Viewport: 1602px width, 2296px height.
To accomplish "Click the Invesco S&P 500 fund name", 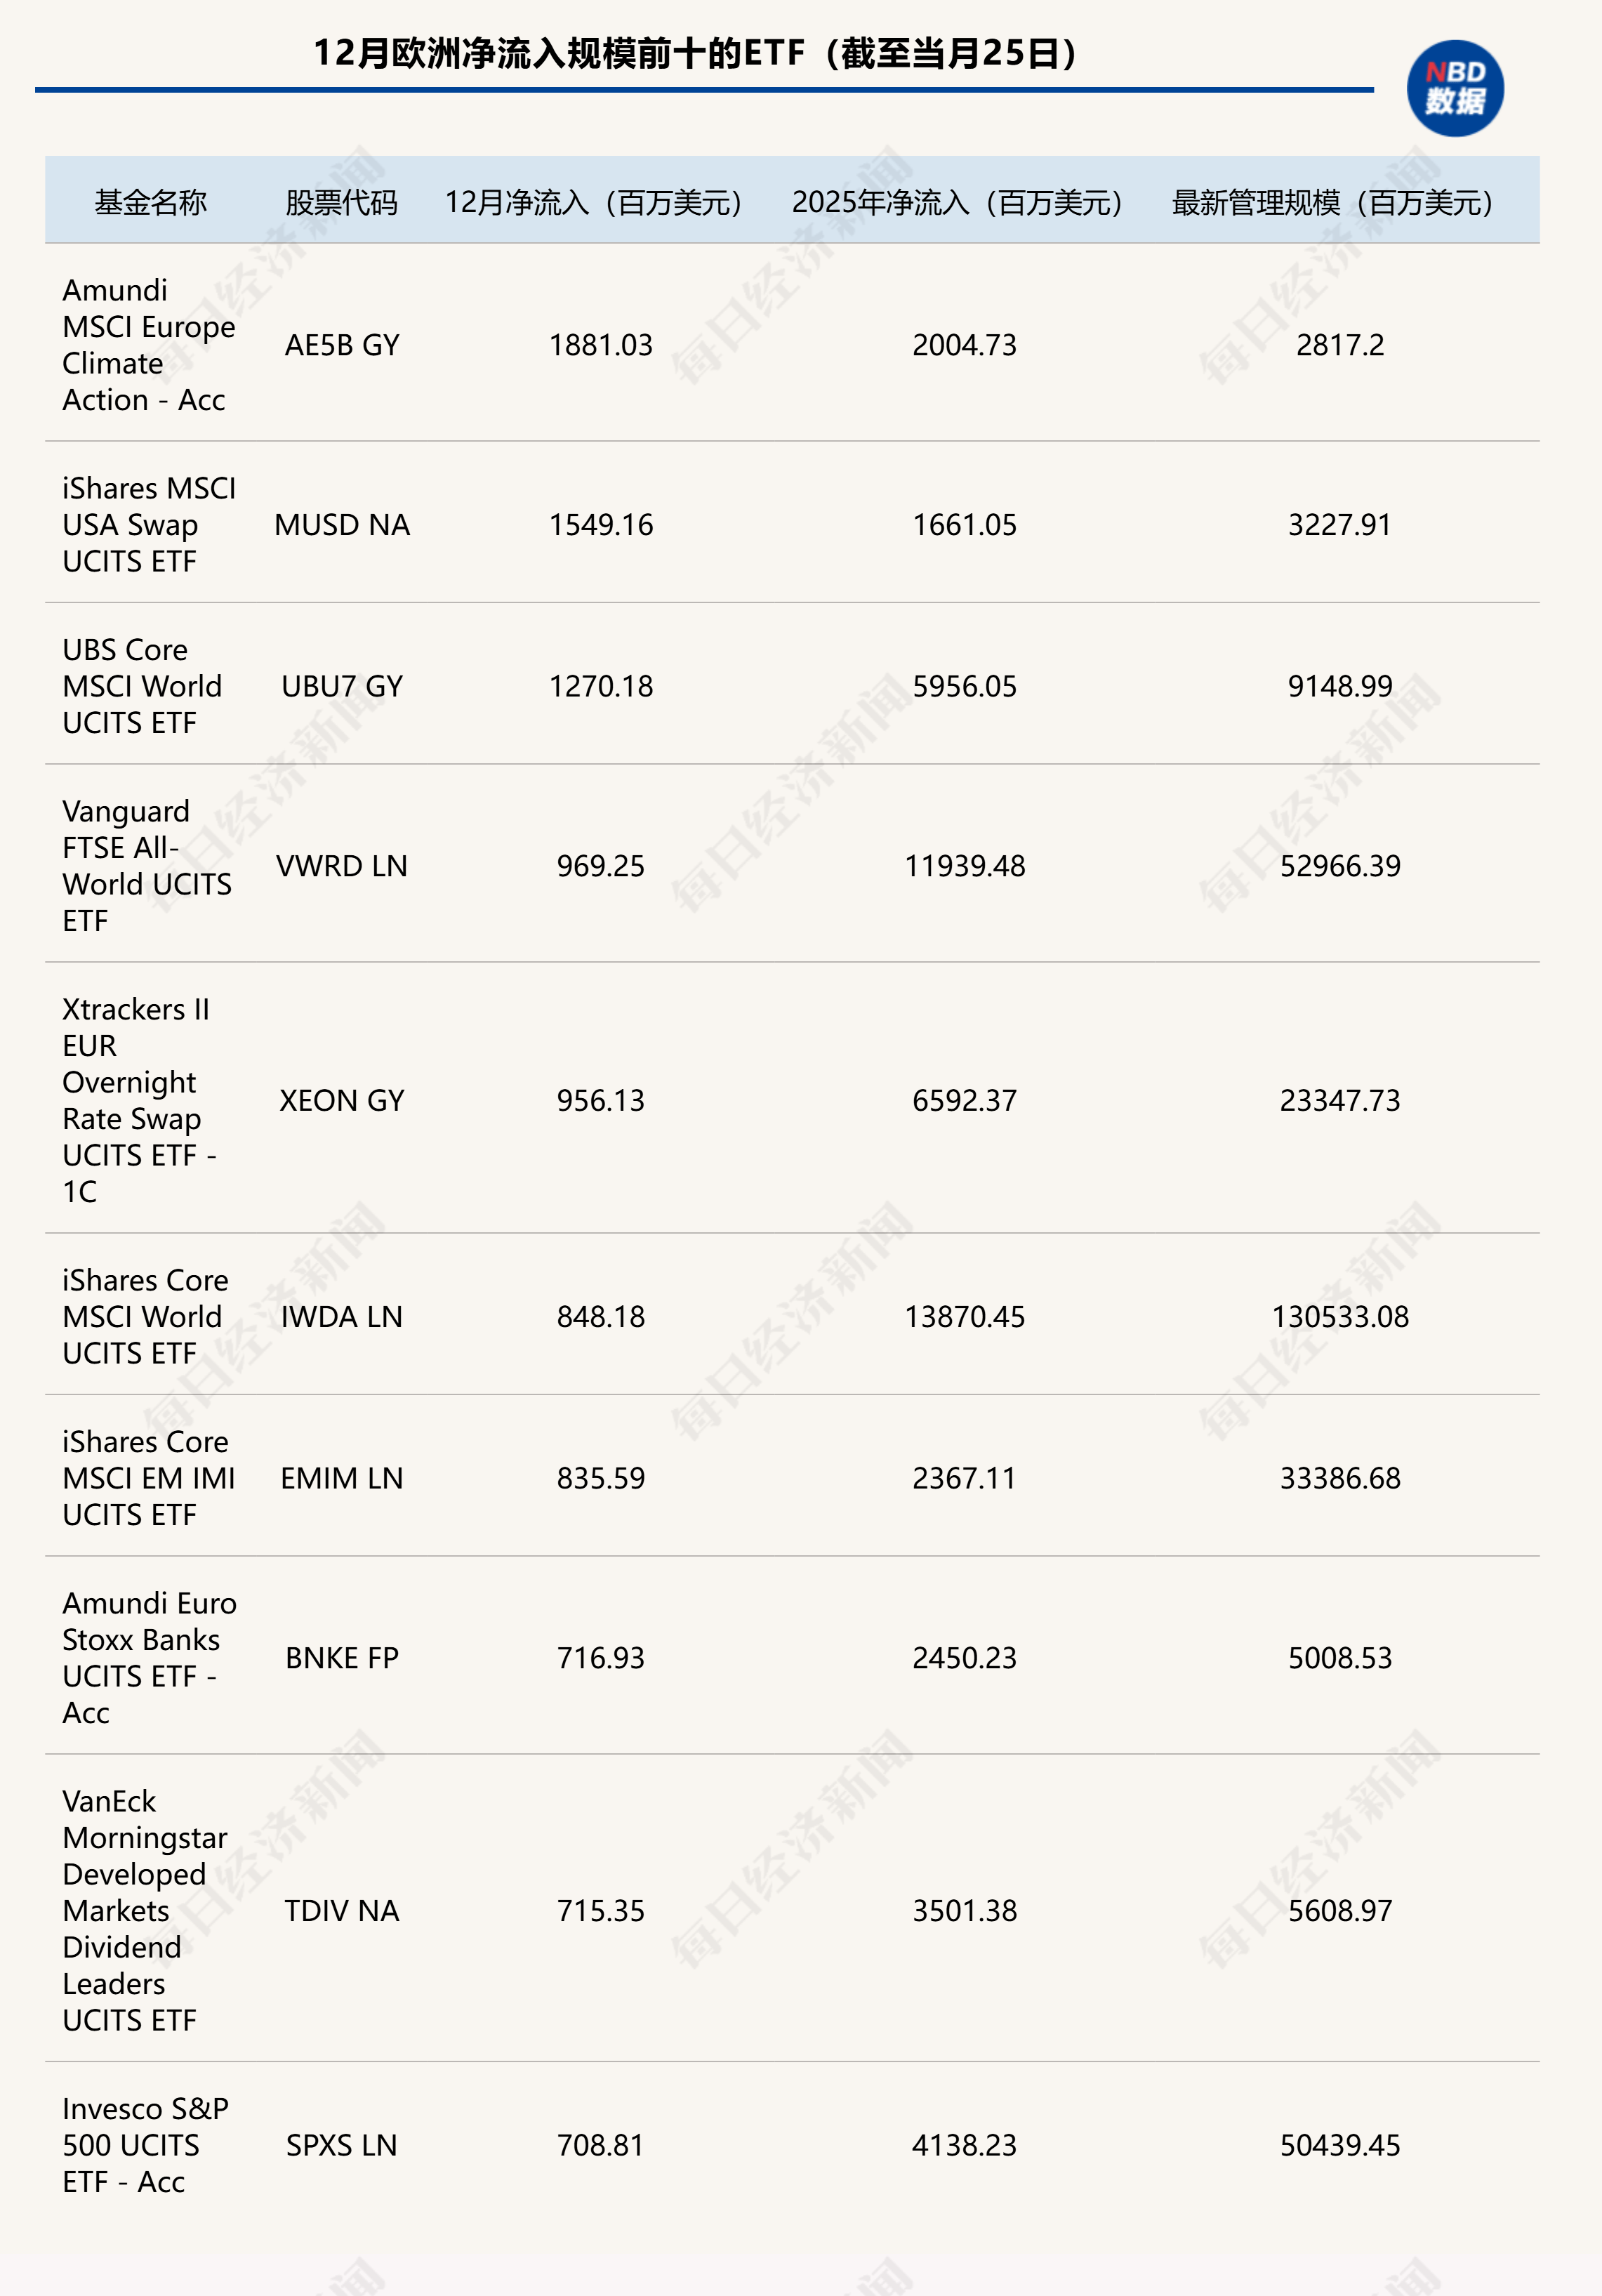I will [x=145, y=2145].
